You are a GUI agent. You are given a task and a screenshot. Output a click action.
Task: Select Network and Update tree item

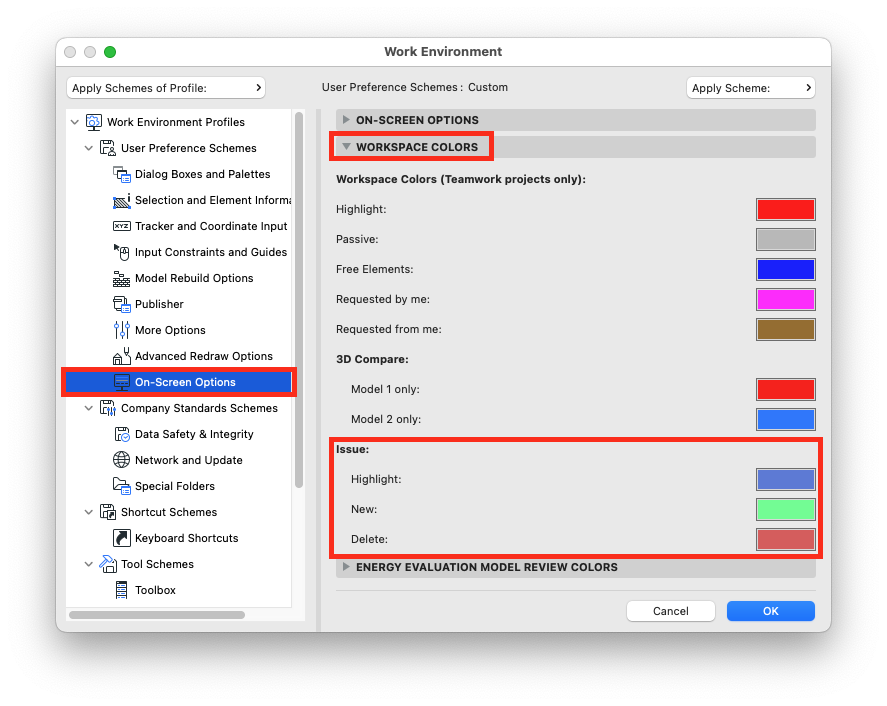189,460
